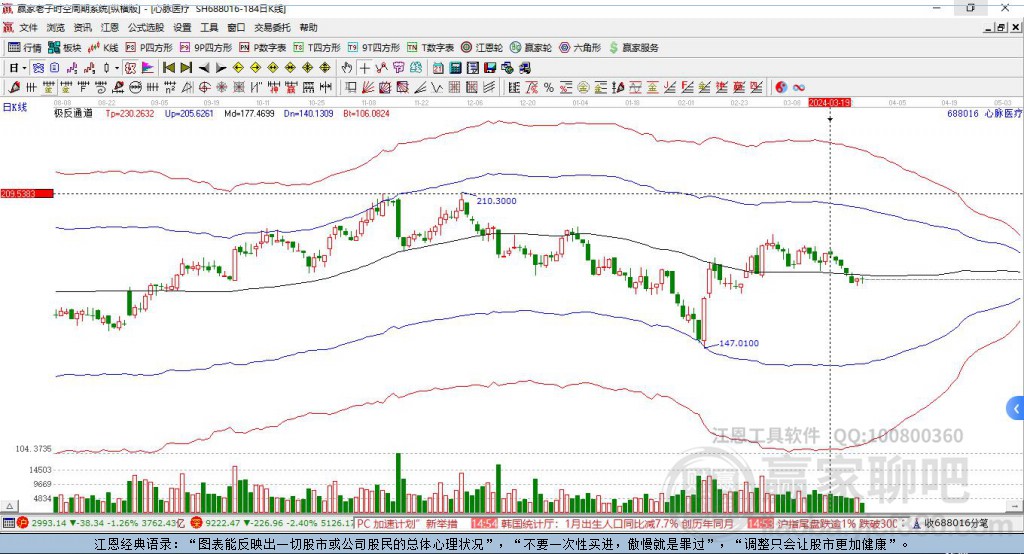Open the 帮助 menu

point(308,27)
